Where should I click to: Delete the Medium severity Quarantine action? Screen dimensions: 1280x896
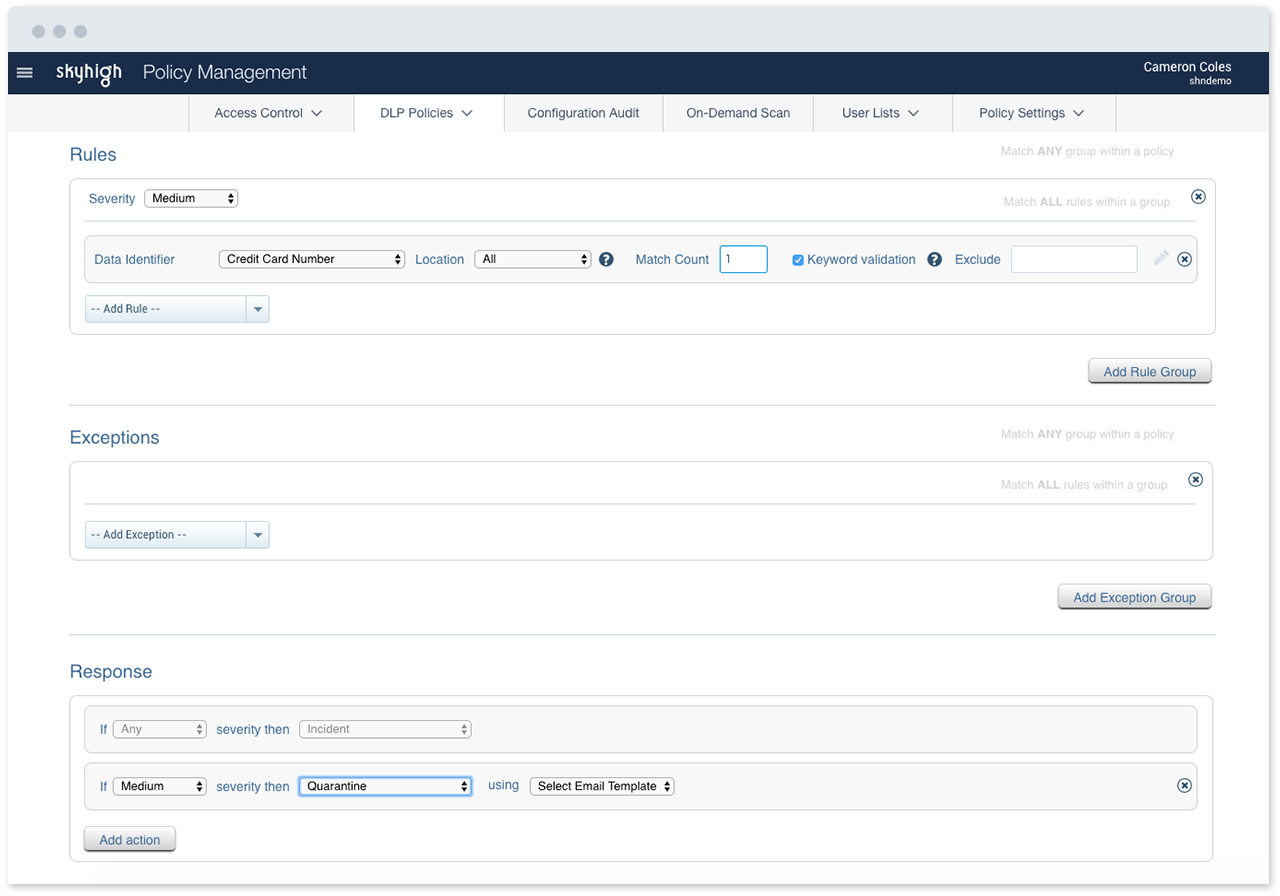(1184, 785)
